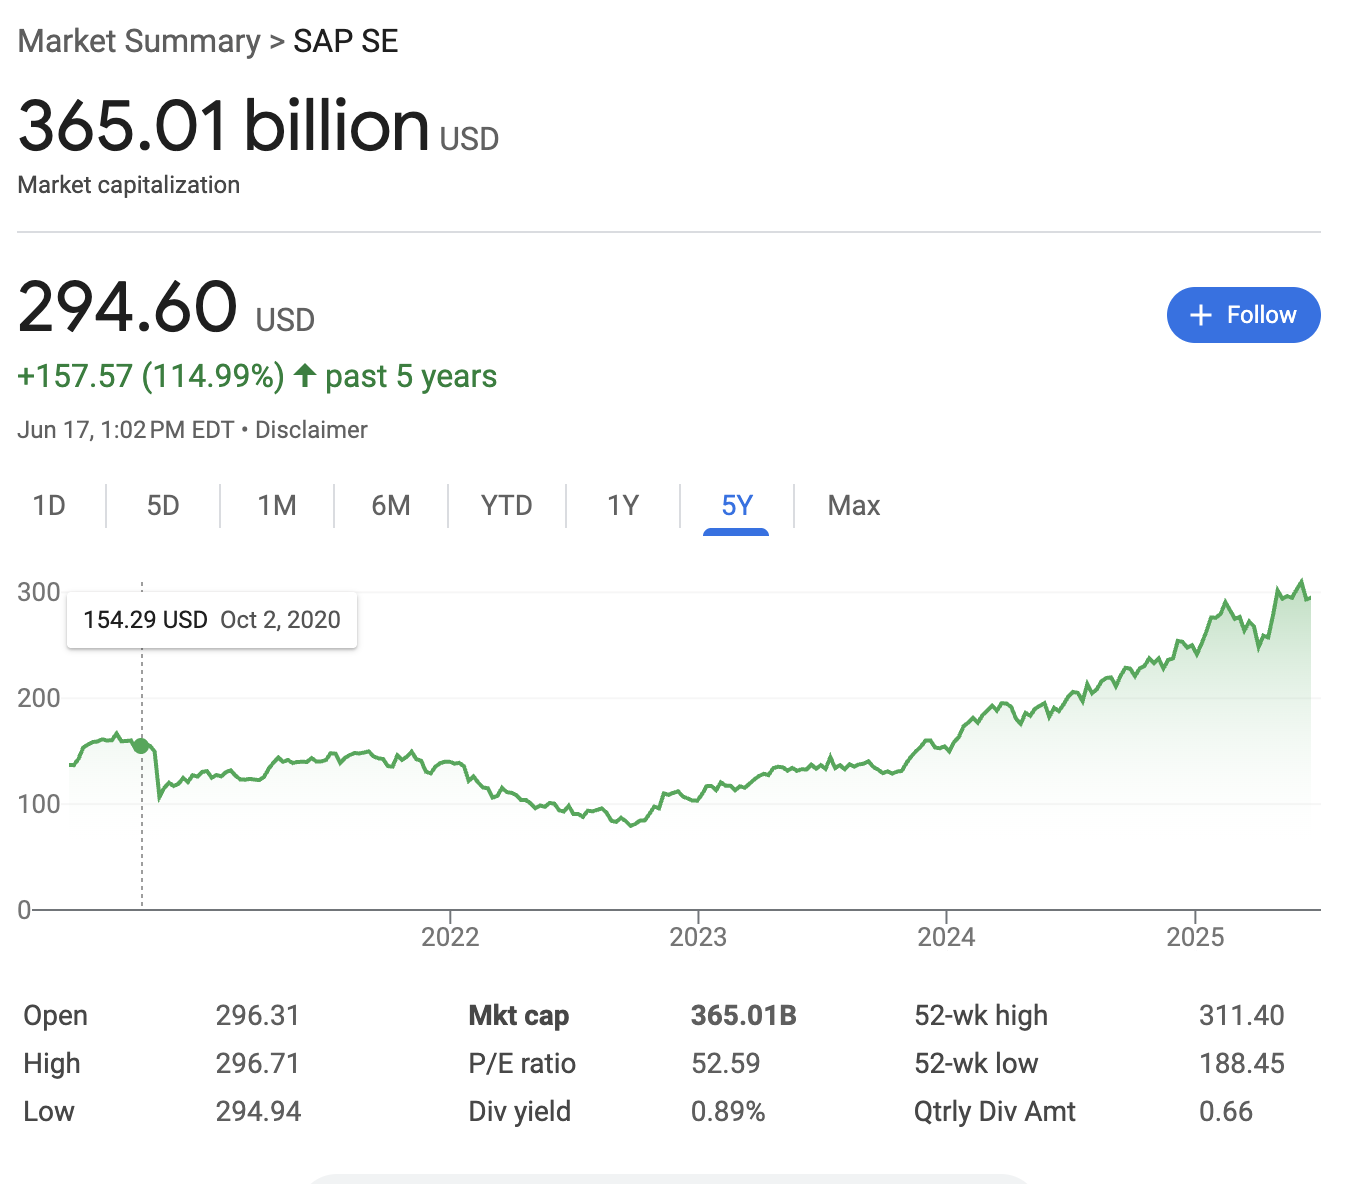Click the 52-wk high value 311.40
This screenshot has height=1184, width=1346.
(x=1243, y=1015)
